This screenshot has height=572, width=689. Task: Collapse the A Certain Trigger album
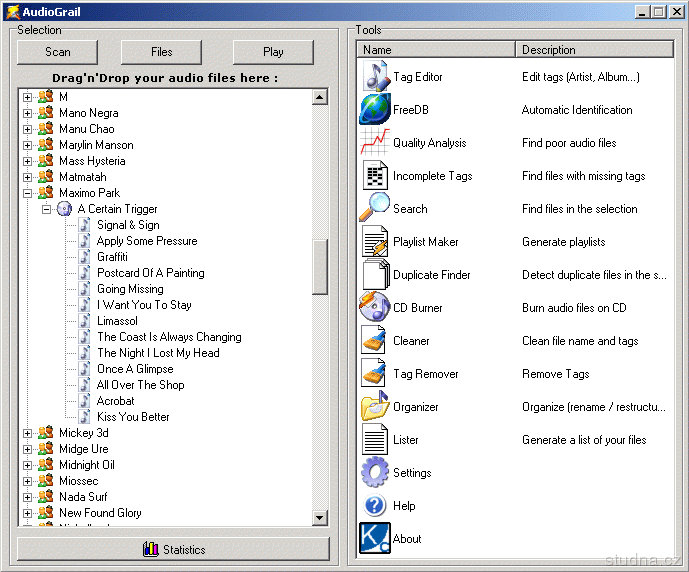(46, 209)
